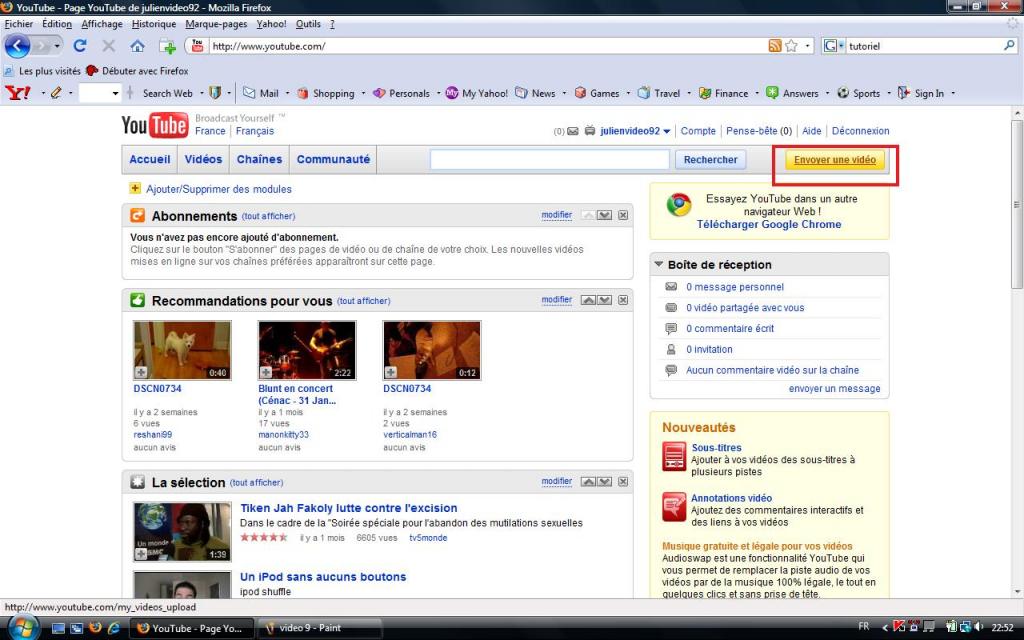Open Games on the Yahoo toolbar
The image size is (1024, 640).
(597, 93)
